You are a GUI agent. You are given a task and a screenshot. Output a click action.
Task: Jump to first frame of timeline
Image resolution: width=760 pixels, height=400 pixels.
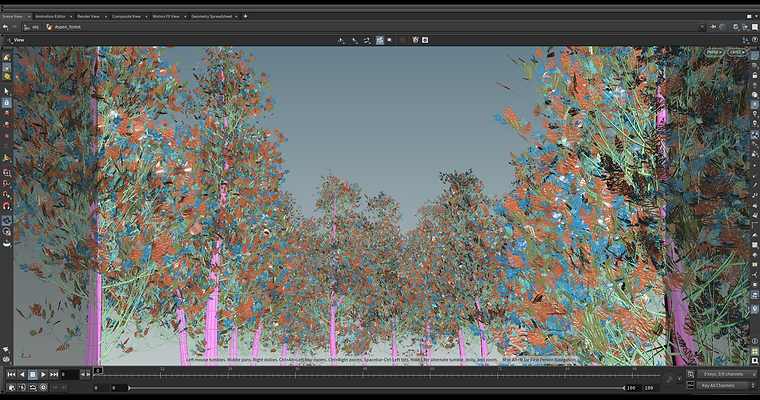(11, 374)
